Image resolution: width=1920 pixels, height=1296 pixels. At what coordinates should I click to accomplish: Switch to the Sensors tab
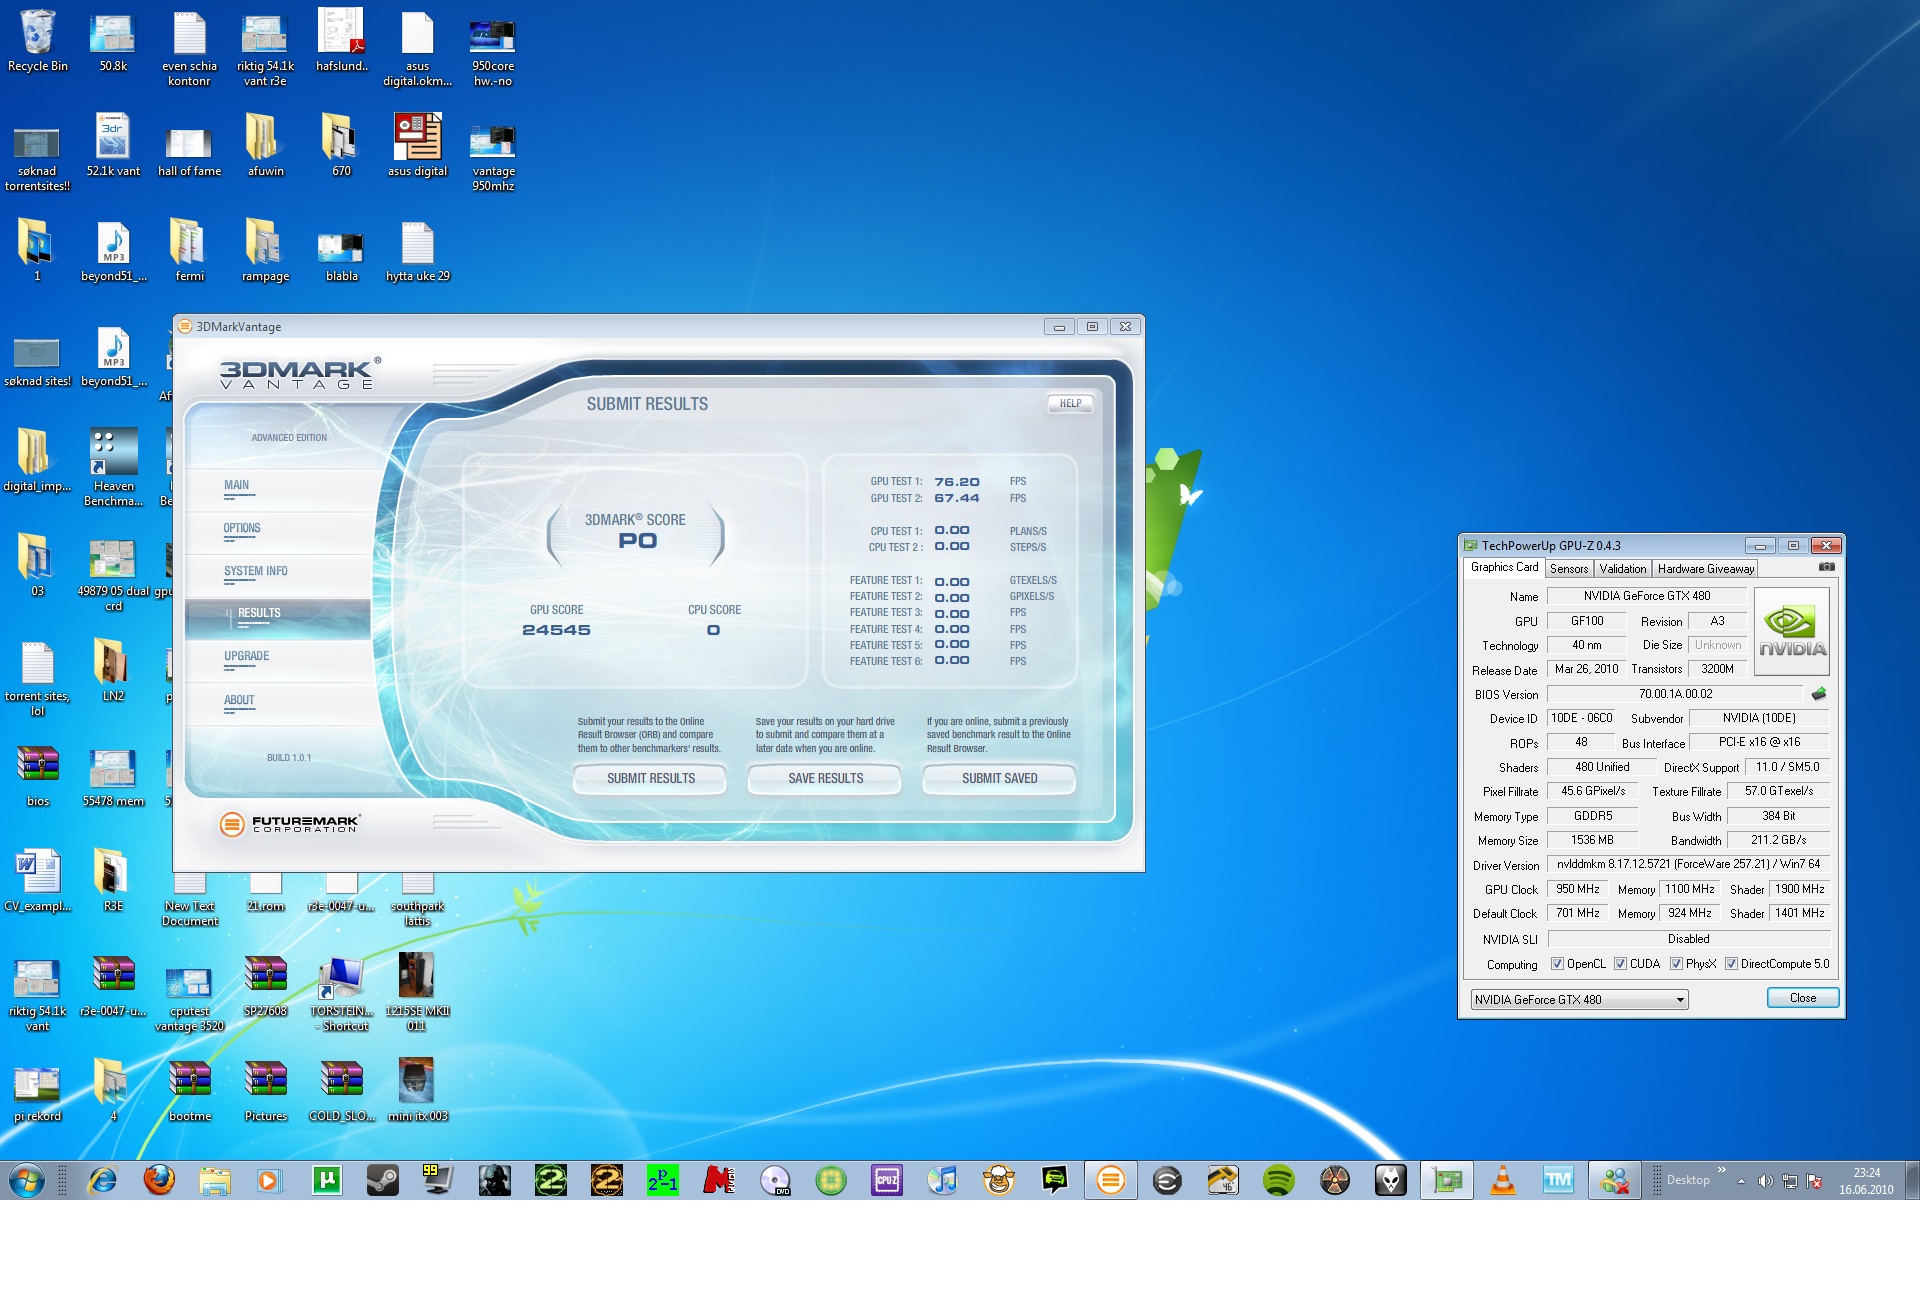(x=1569, y=569)
